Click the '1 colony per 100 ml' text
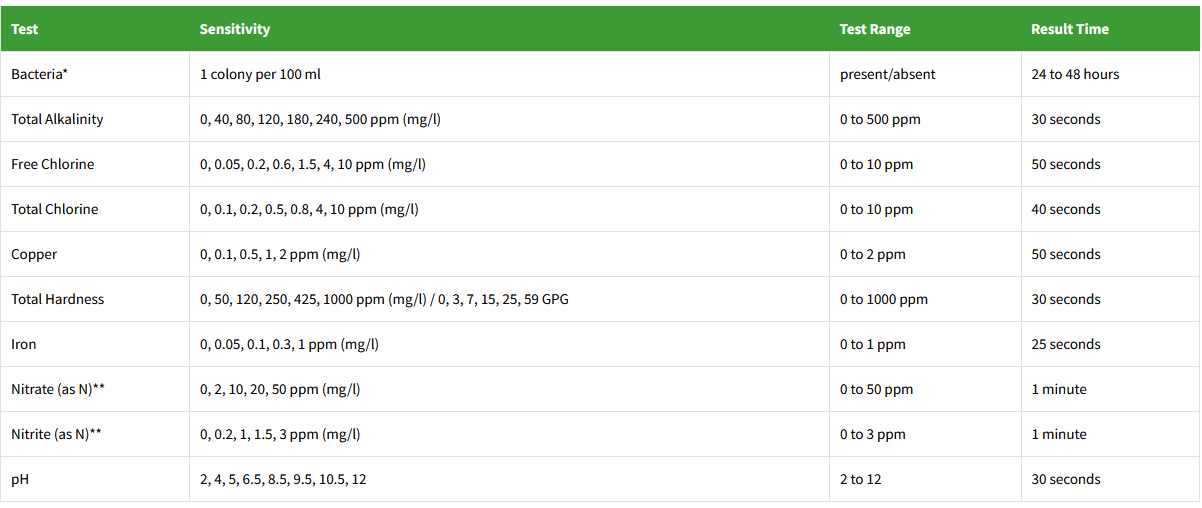Viewport: 1202px width, 508px height. tap(260, 74)
